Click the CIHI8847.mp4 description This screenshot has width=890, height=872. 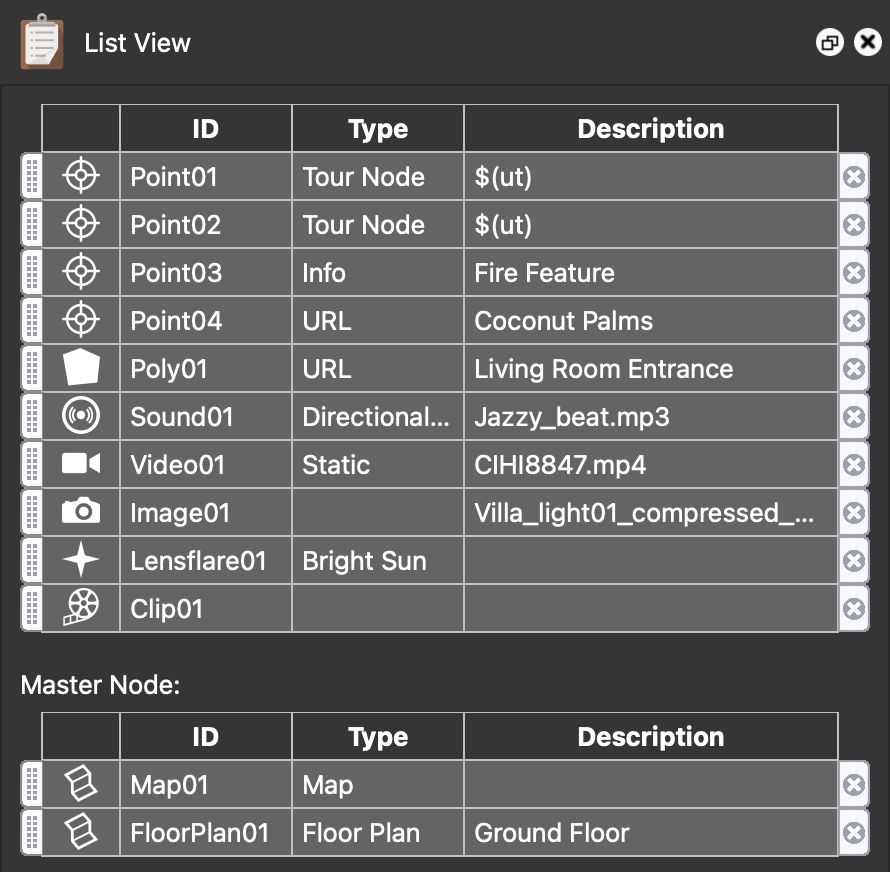(x=560, y=465)
